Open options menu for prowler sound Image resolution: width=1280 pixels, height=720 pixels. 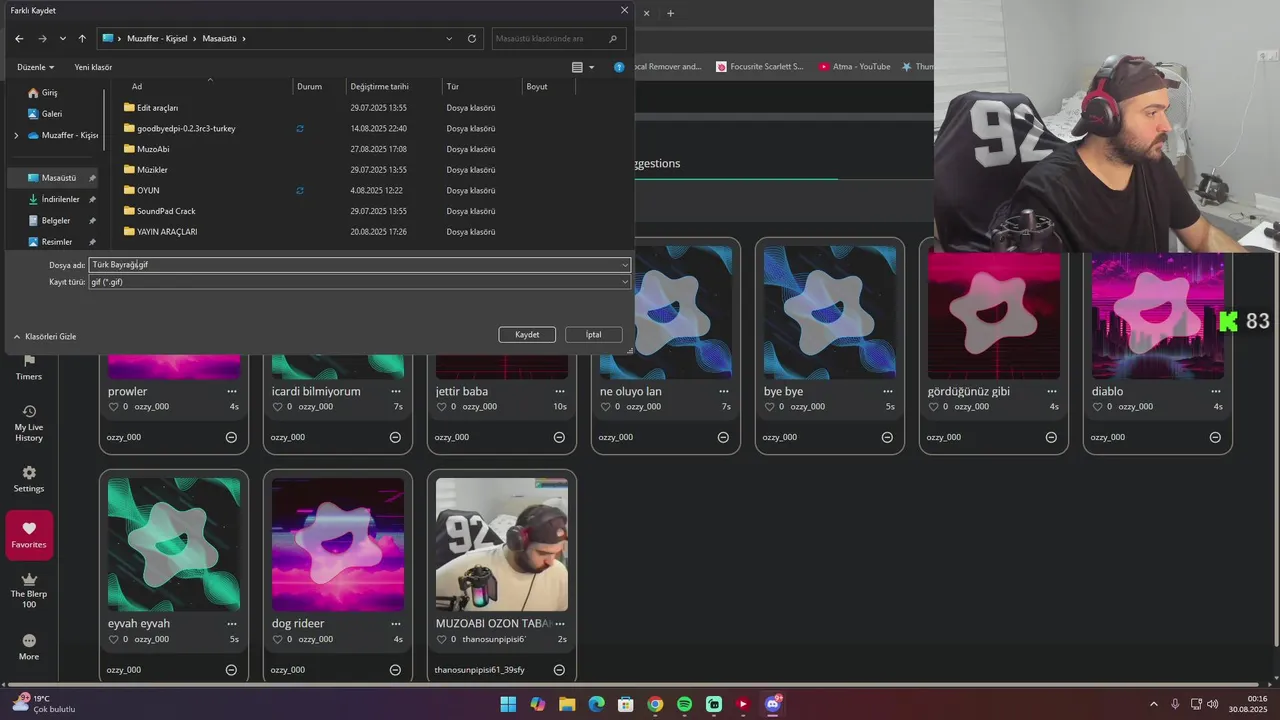point(232,391)
